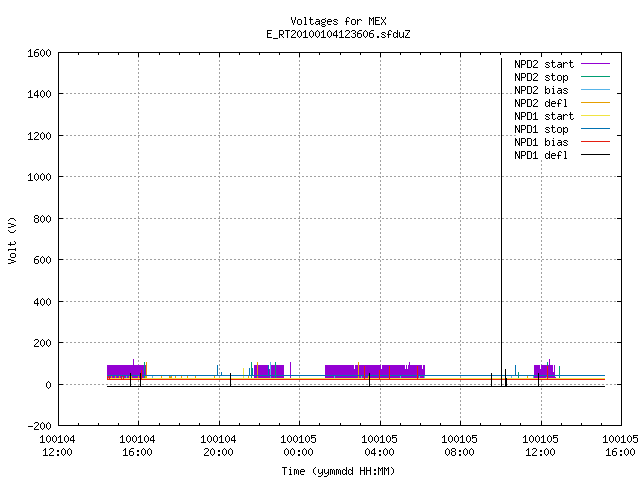
Task: Click the blue NPD1 stop legend line
Action: [595, 129]
